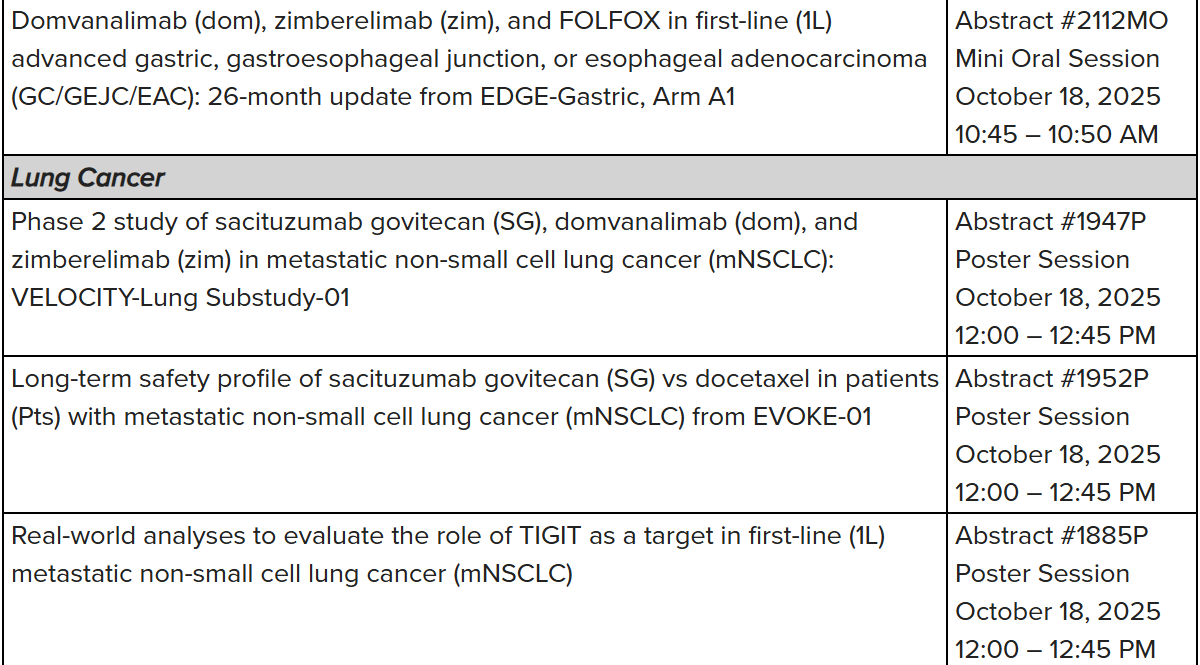Click Poster Session under Abstract #1947P
The image size is (1200, 665).
point(1042,259)
